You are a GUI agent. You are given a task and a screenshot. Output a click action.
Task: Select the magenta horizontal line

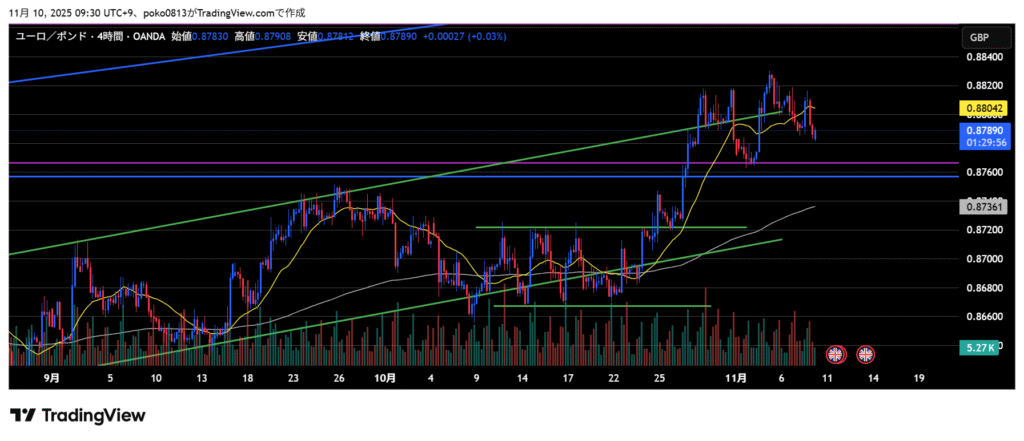click(x=300, y=162)
